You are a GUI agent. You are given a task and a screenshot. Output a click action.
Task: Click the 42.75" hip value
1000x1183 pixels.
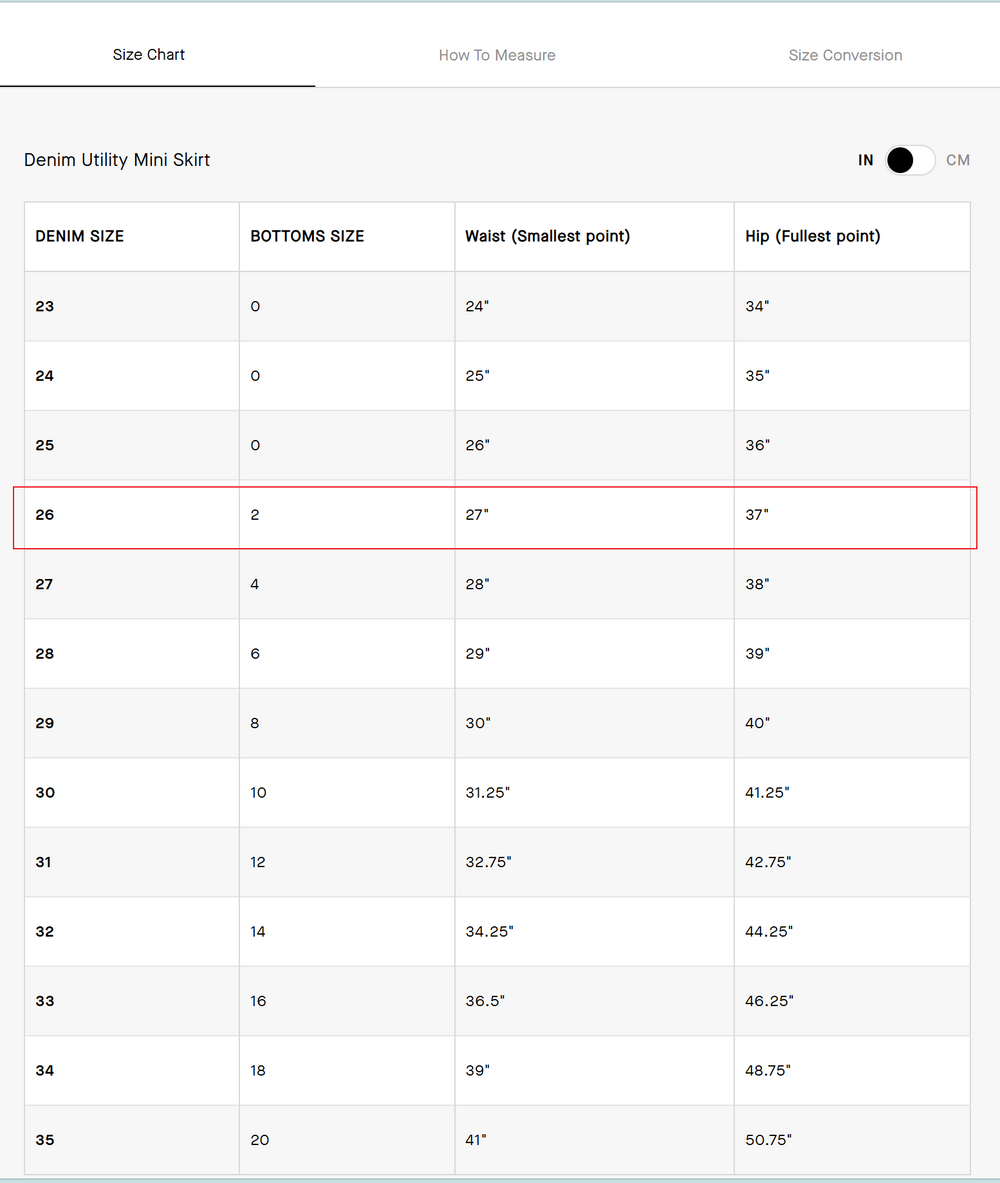768,862
